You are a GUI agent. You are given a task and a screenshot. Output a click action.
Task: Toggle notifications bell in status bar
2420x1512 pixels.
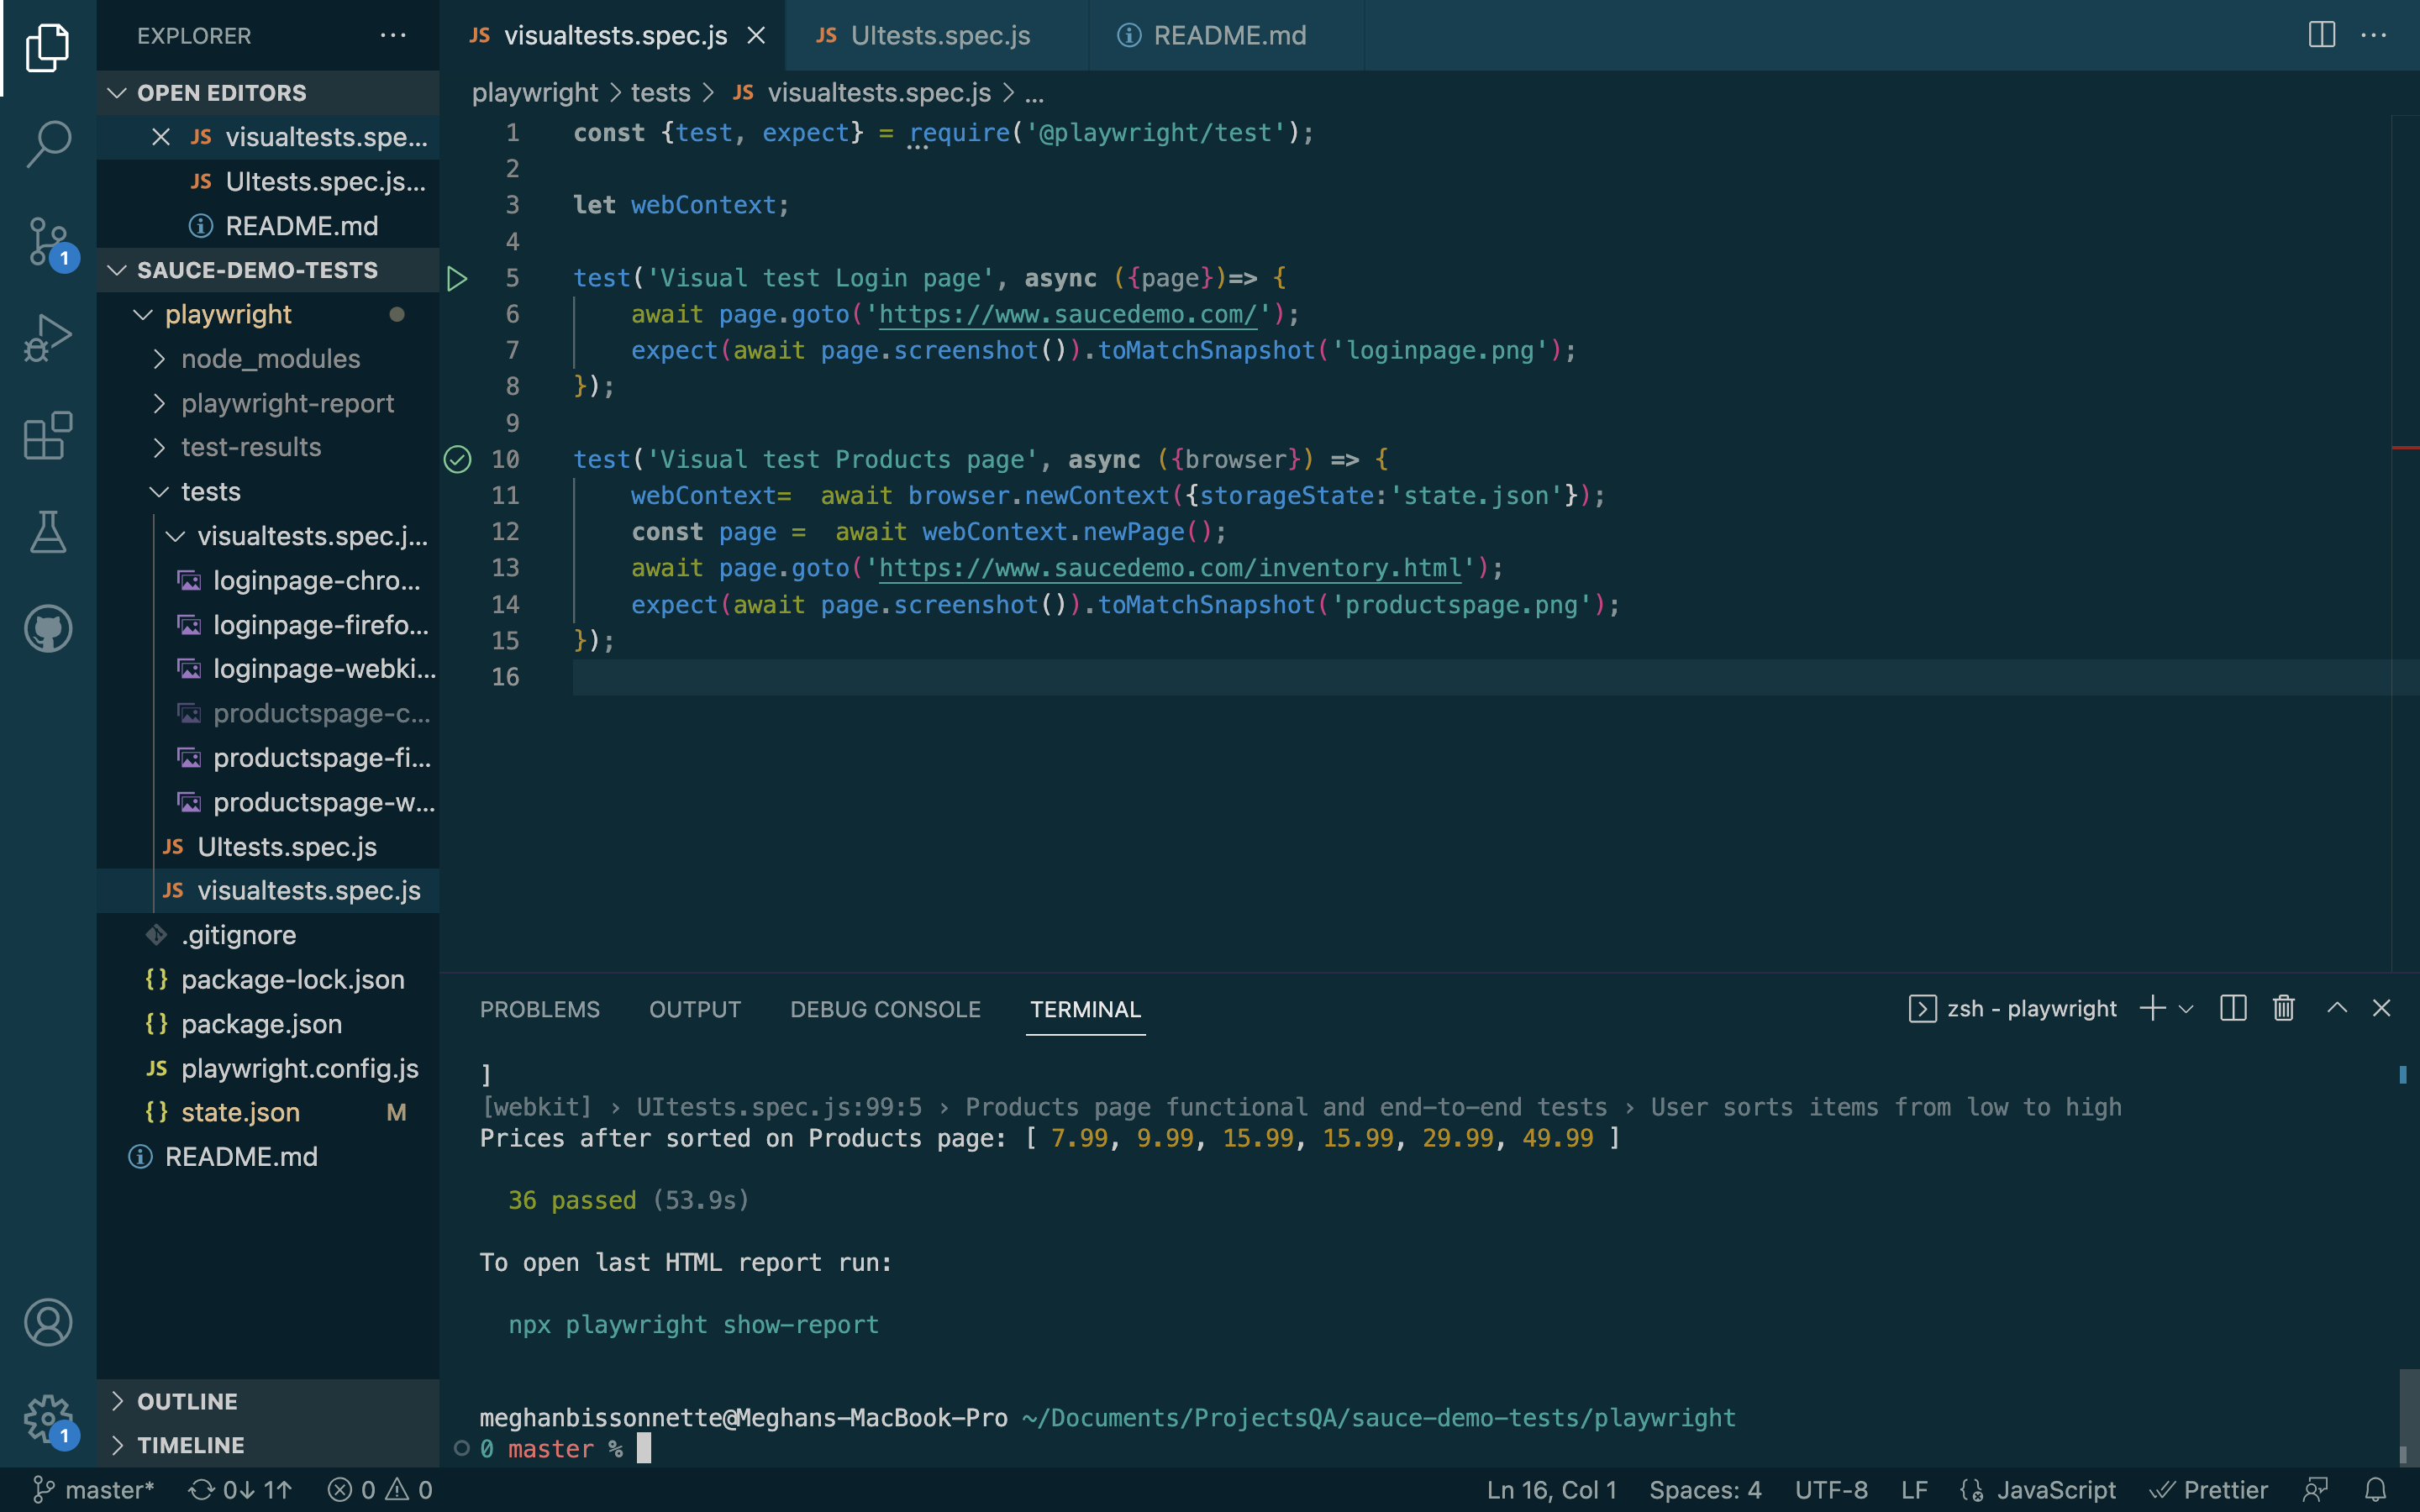2375,1490
